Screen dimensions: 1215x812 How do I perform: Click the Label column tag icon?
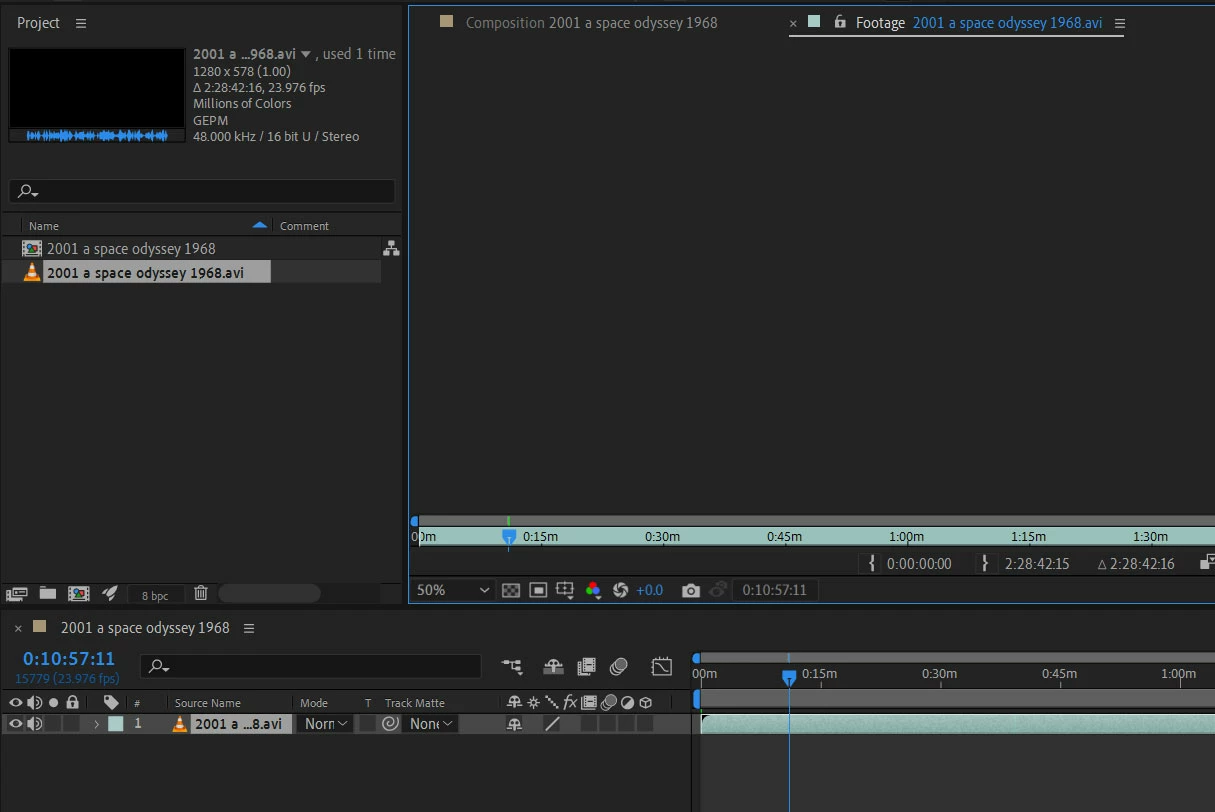click(111, 702)
